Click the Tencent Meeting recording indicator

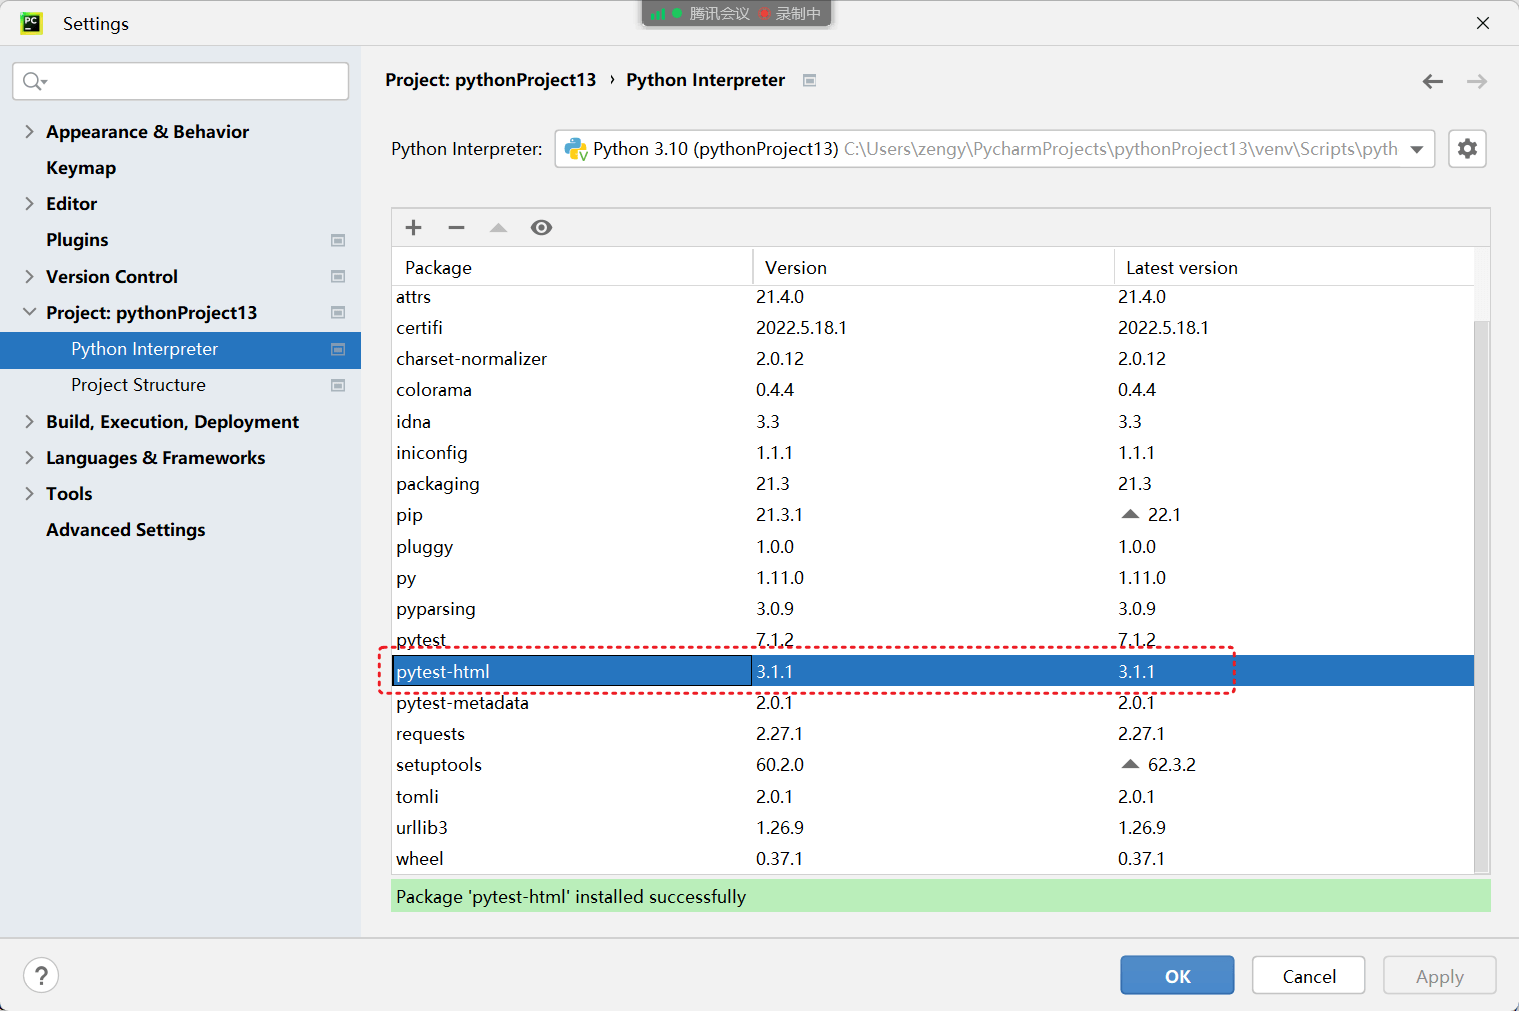736,14
